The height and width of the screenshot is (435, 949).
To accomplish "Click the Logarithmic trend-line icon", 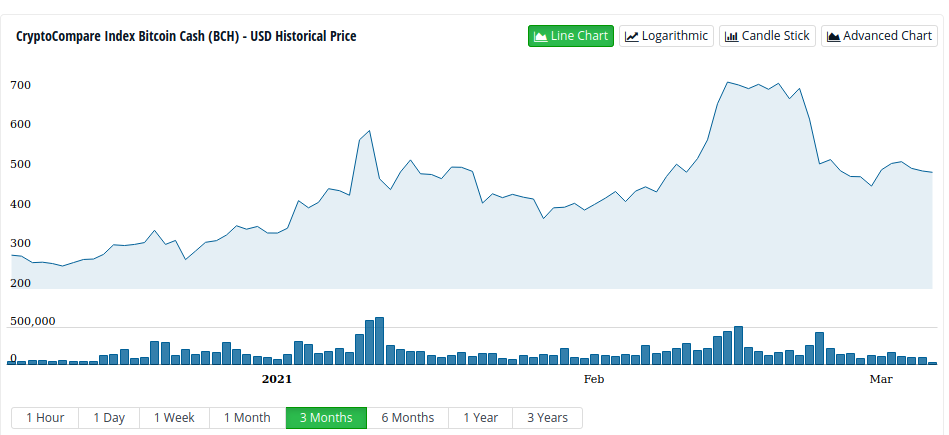I will pyautogui.click(x=632, y=36).
